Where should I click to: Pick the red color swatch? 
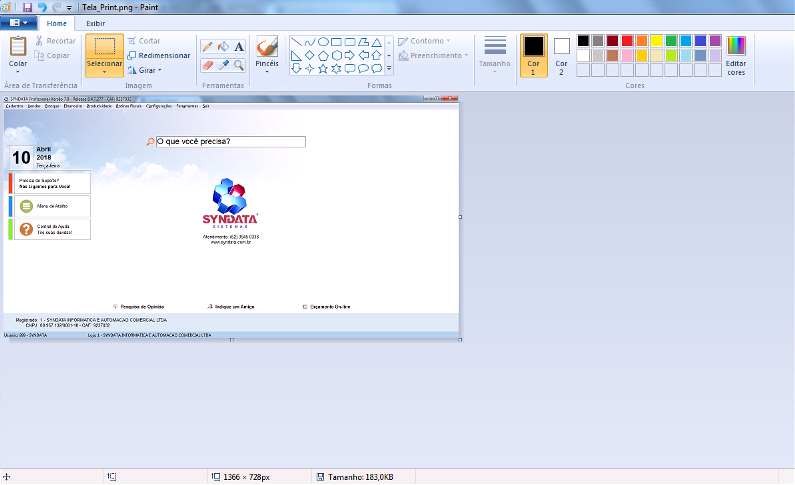(627, 41)
